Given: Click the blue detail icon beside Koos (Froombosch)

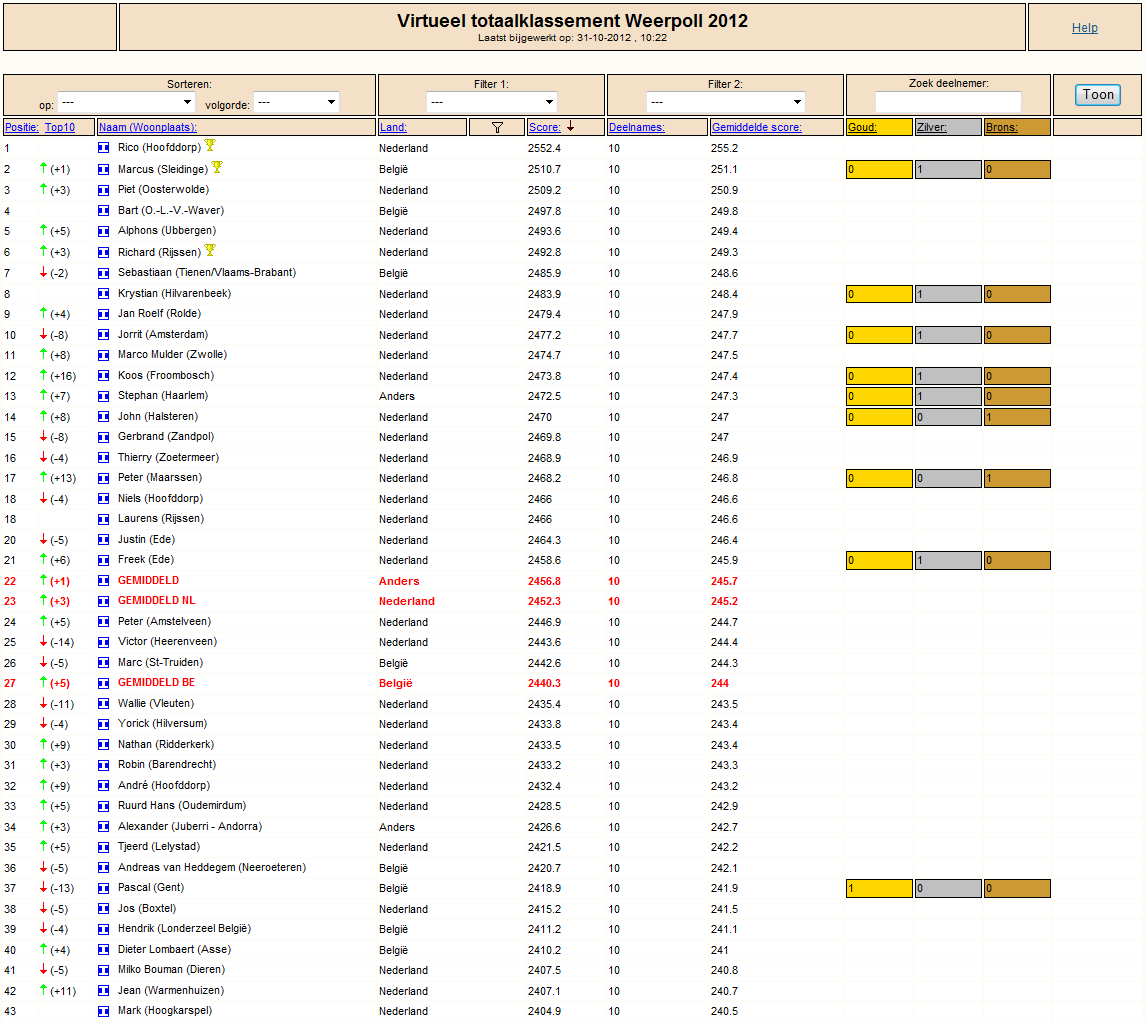Looking at the screenshot, I should 104,376.
